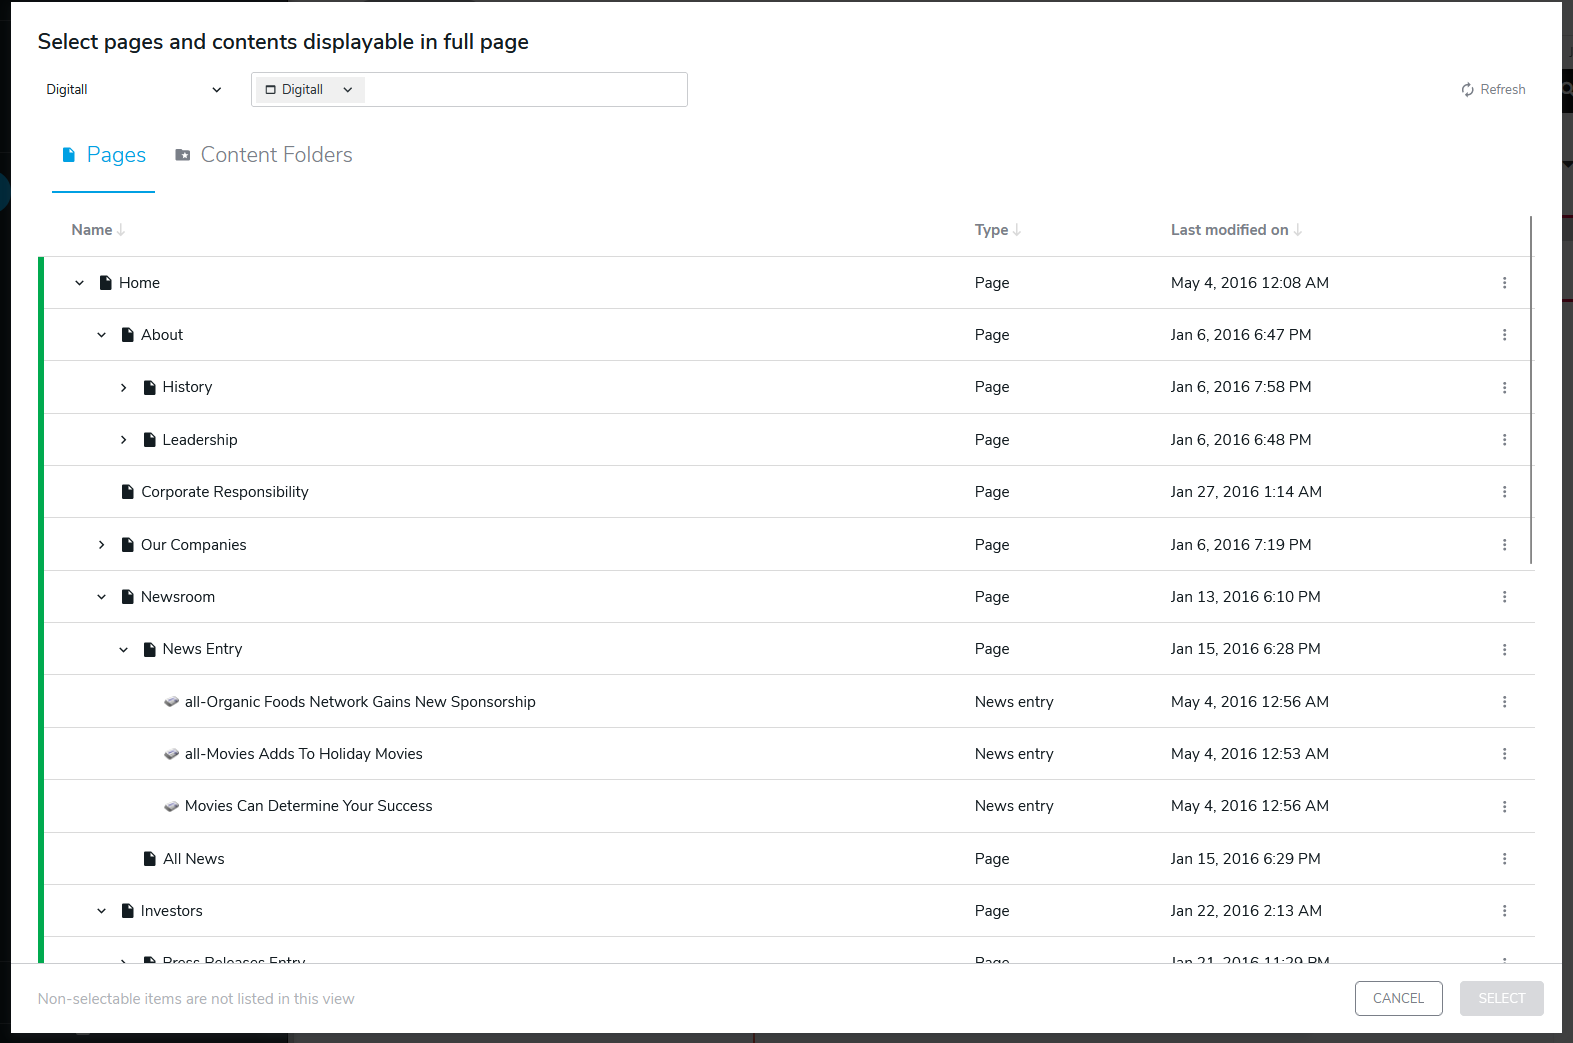Click the news entry icon for all-Movies Adds To Holiday Movies

(x=172, y=754)
